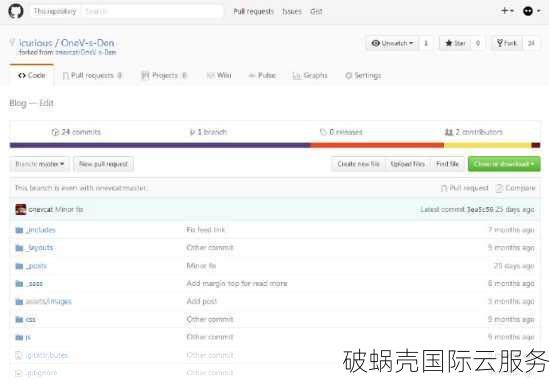The image size is (549, 380).
Task: Open the icurious owner link
Action: click(35, 43)
